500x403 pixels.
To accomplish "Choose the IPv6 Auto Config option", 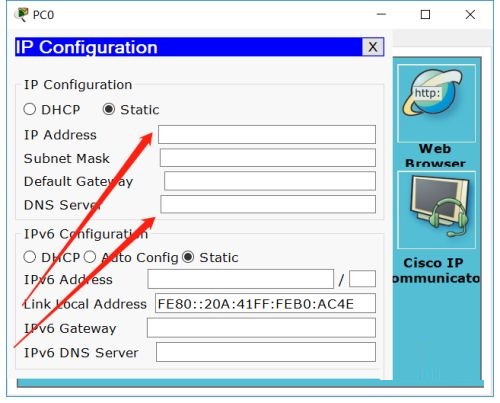I will pos(90,257).
